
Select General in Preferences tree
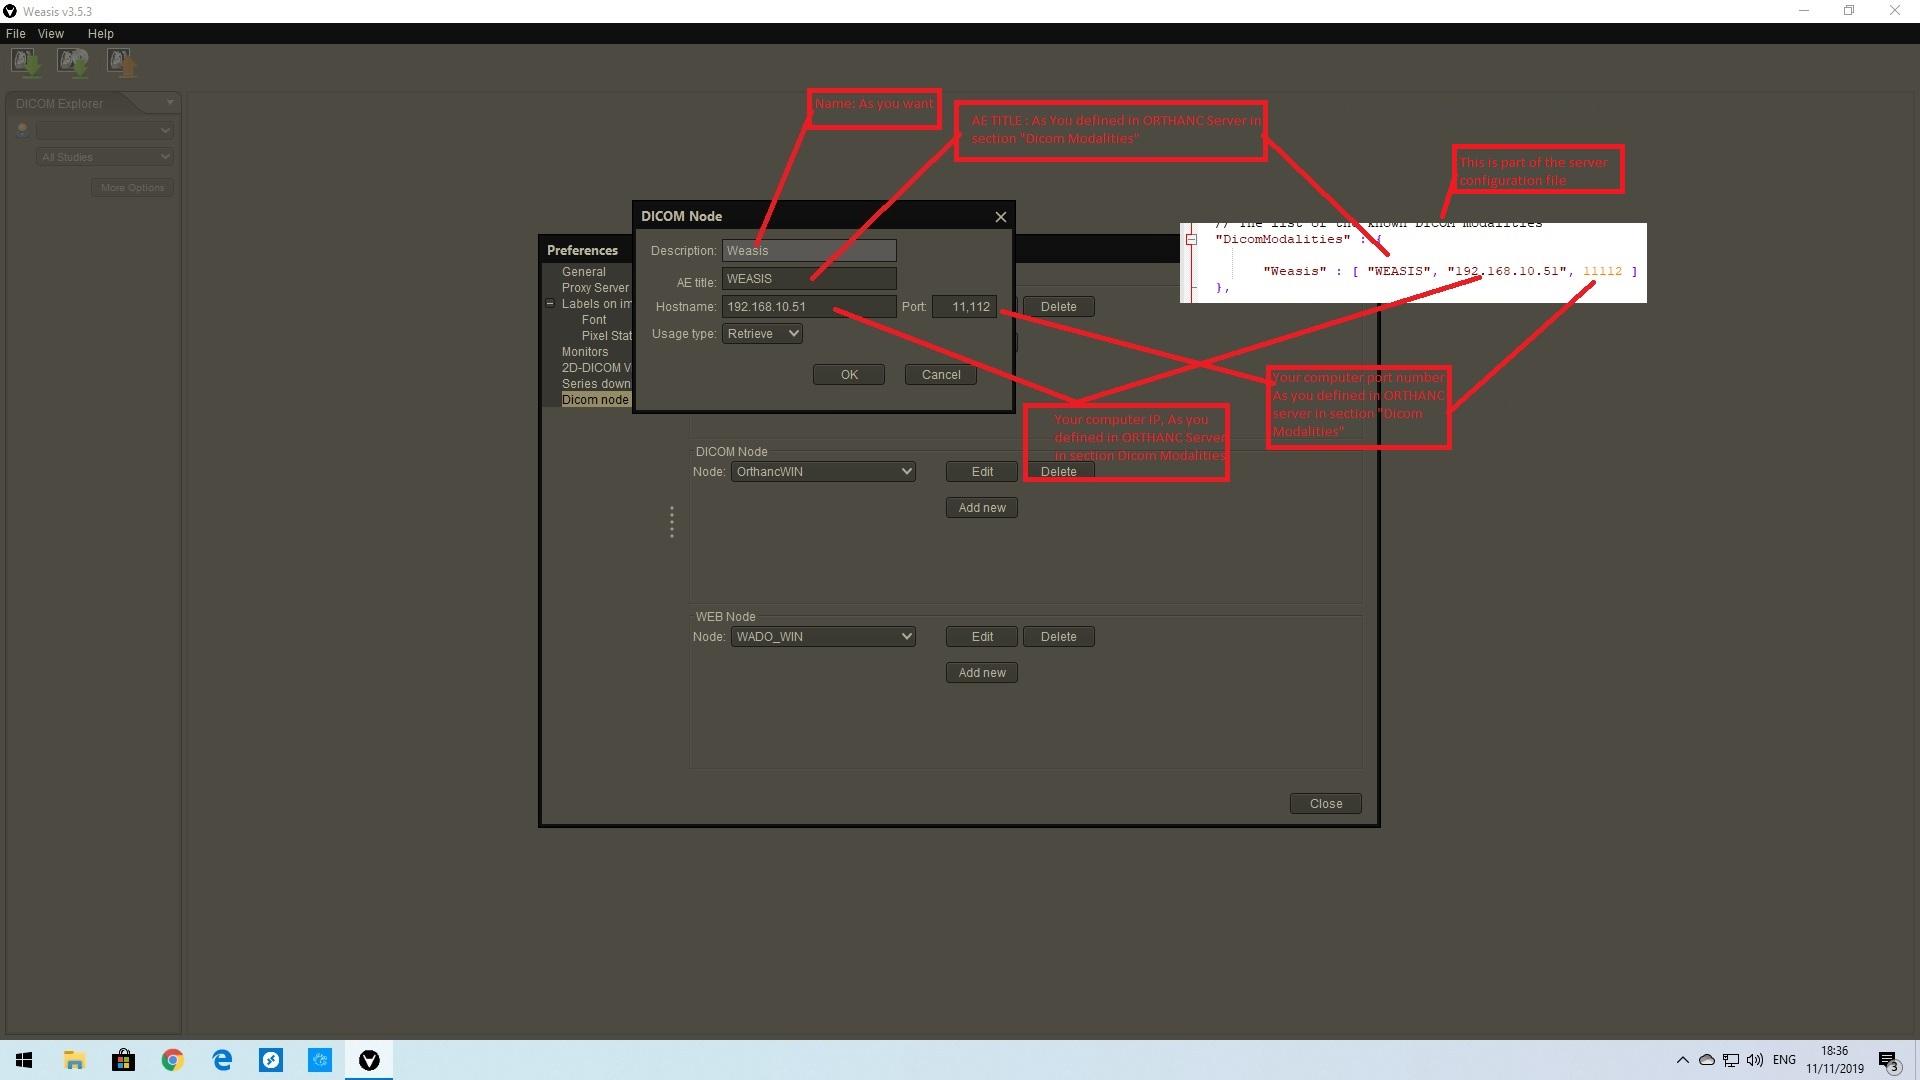[583, 272]
